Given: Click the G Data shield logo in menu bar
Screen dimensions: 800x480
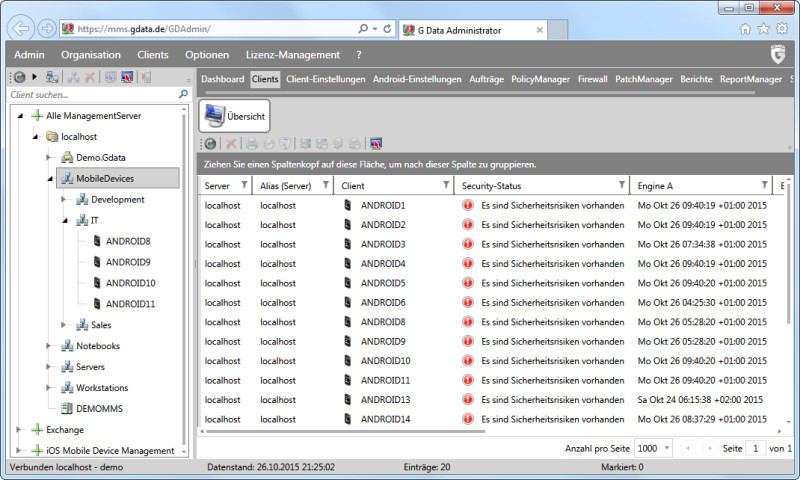Looking at the screenshot, I should 778,54.
